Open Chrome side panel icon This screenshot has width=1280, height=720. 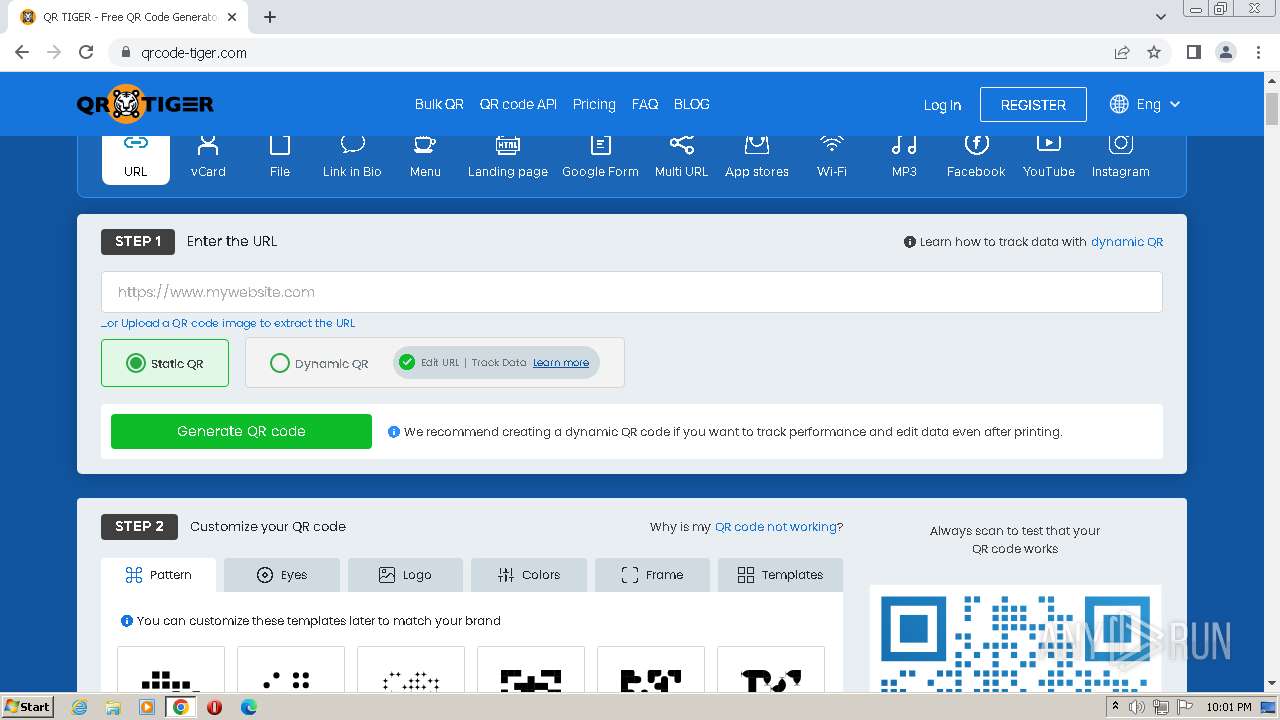[1193, 52]
